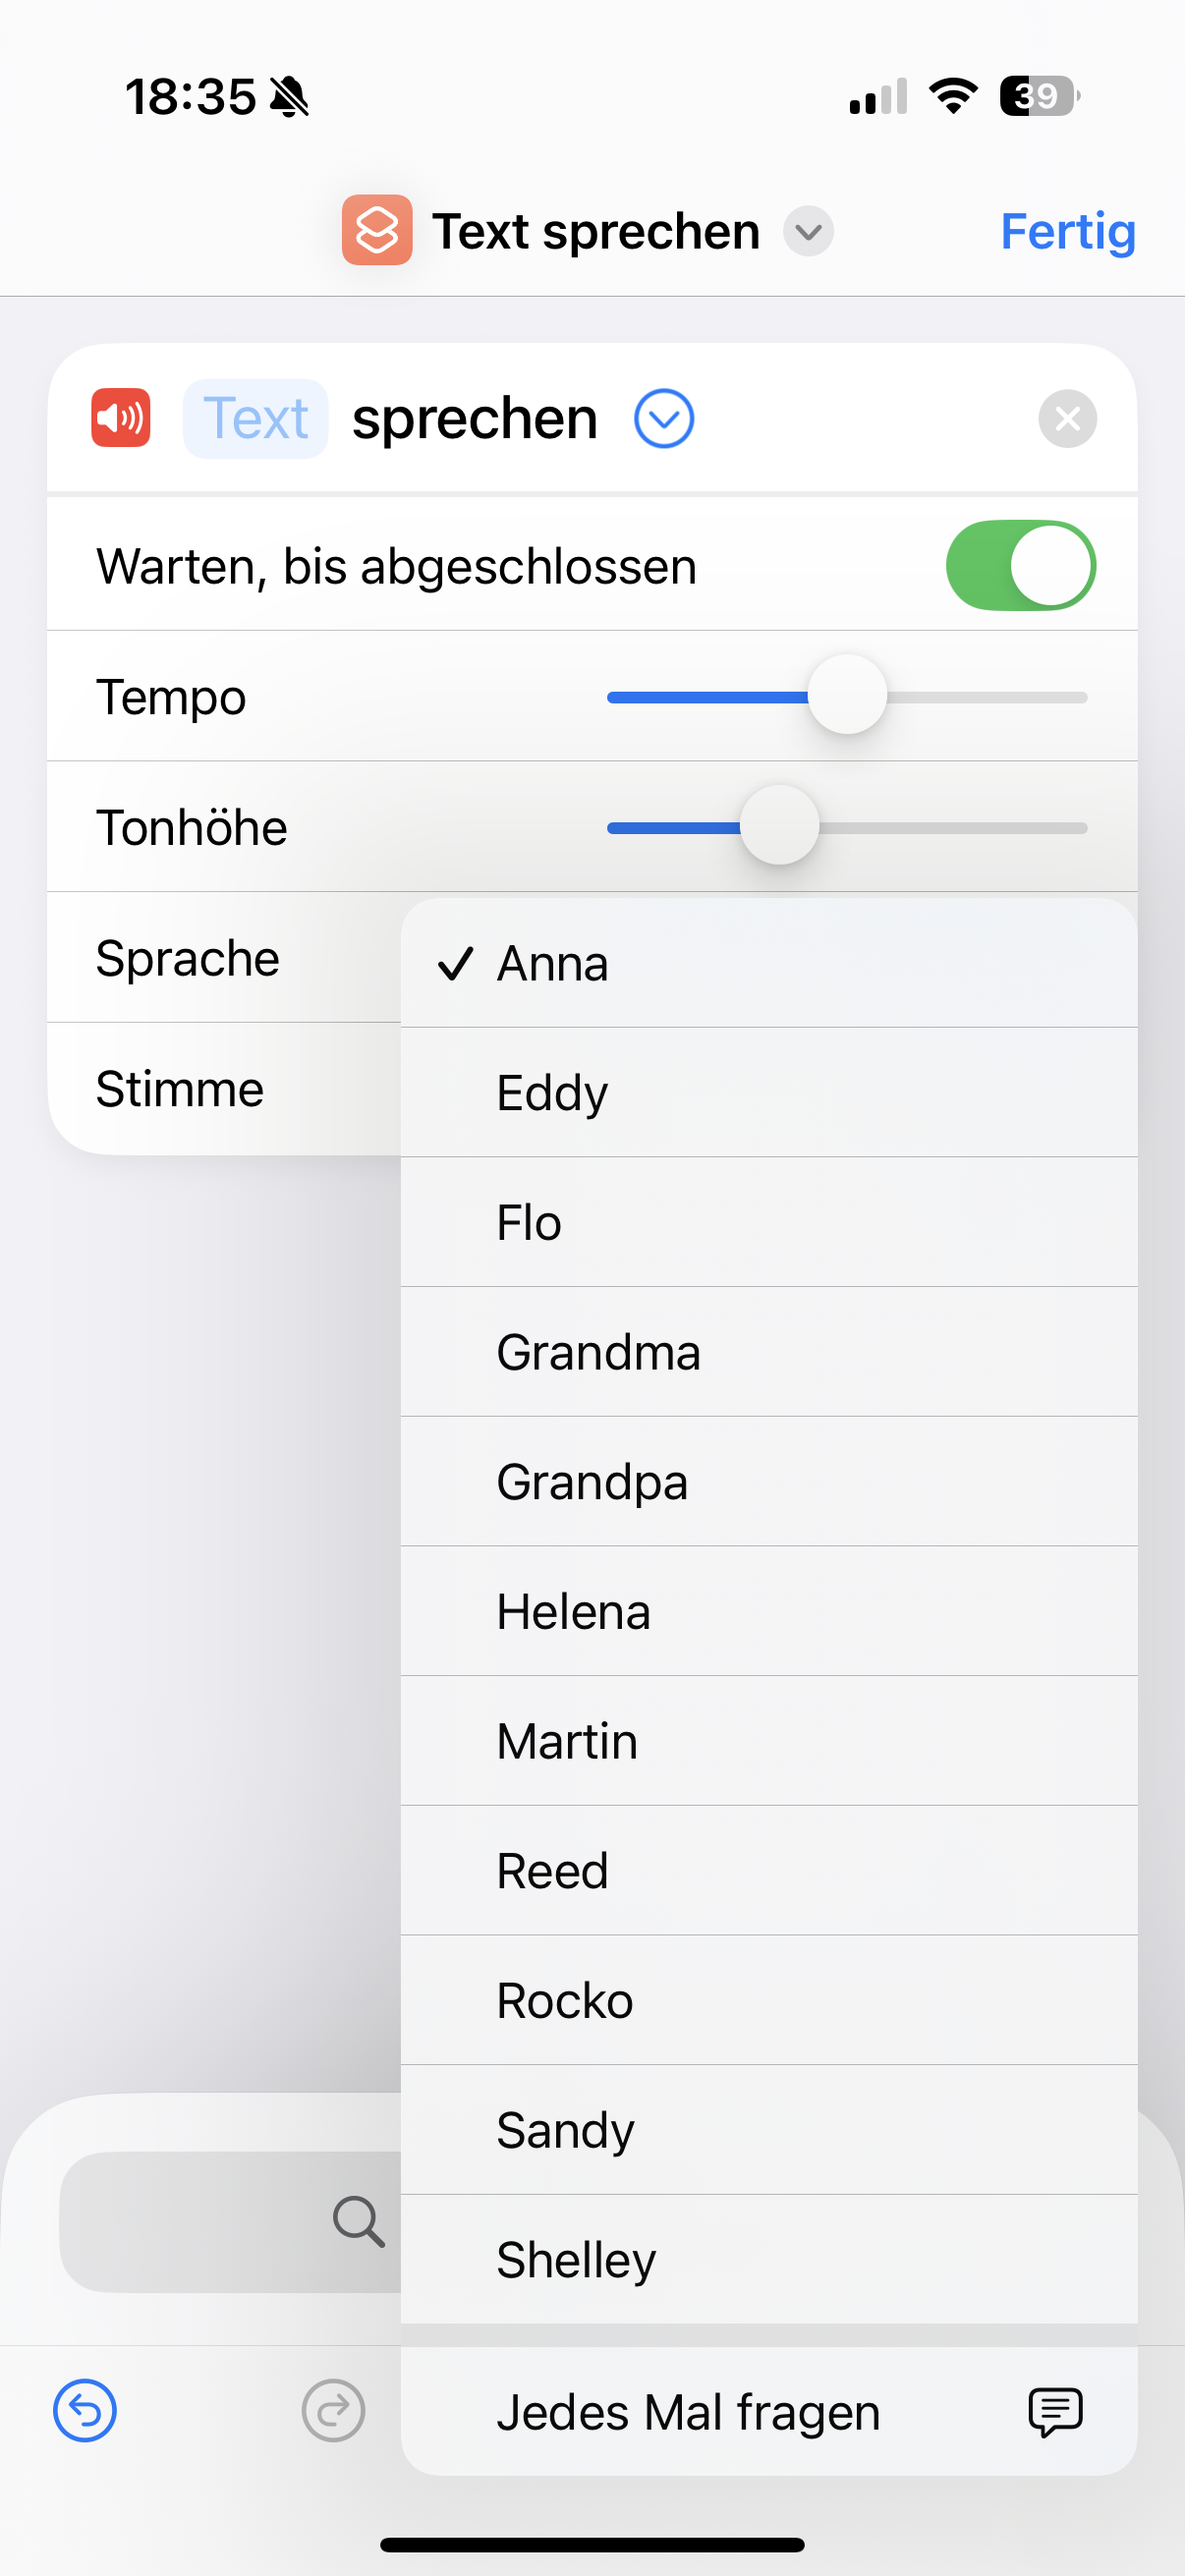Pick Grandma from the voice menu
The width and height of the screenshot is (1185, 2576).
click(x=598, y=1352)
